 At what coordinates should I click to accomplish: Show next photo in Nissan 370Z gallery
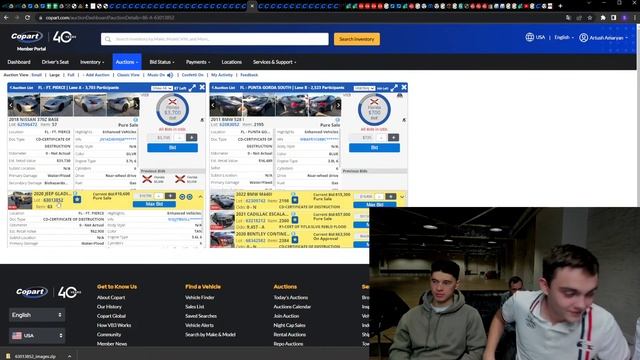[136, 105]
